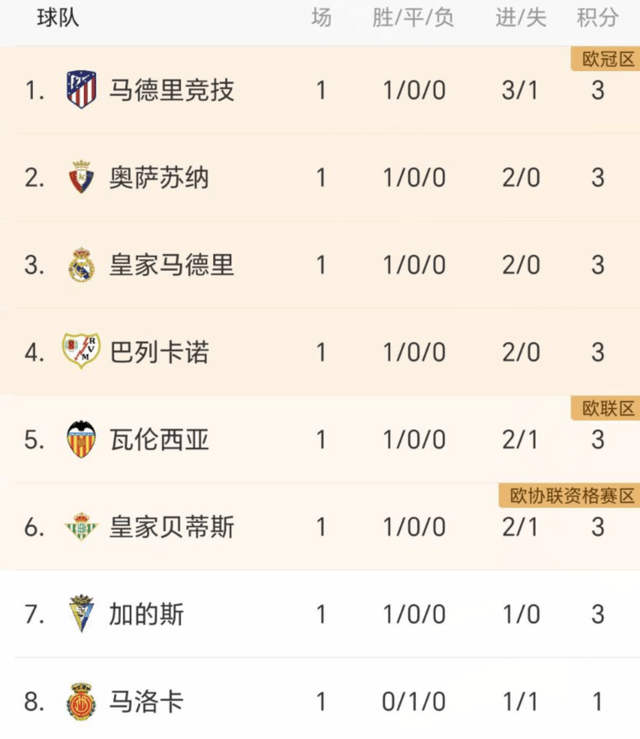Click the Real Betis club crest
This screenshot has width=640, height=739.
81,526
